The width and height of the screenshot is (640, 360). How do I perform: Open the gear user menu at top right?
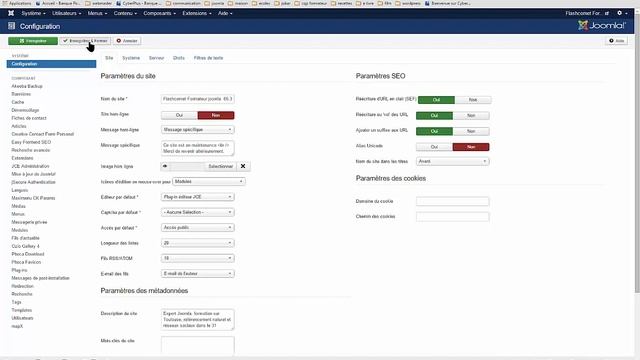(622, 13)
